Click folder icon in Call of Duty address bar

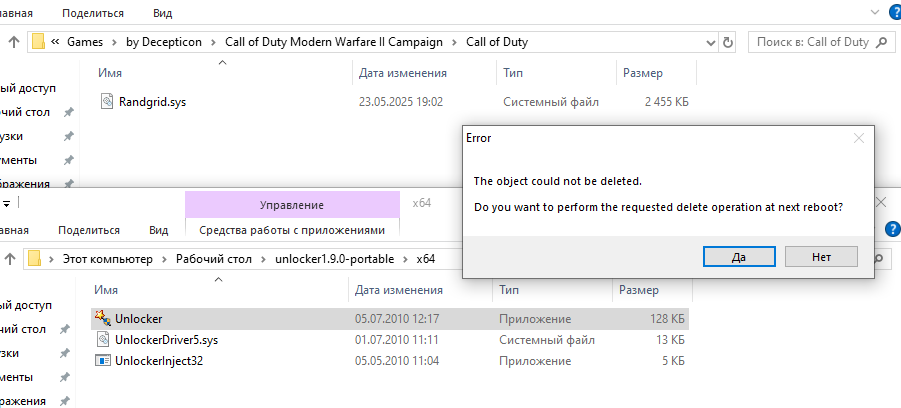coord(39,42)
